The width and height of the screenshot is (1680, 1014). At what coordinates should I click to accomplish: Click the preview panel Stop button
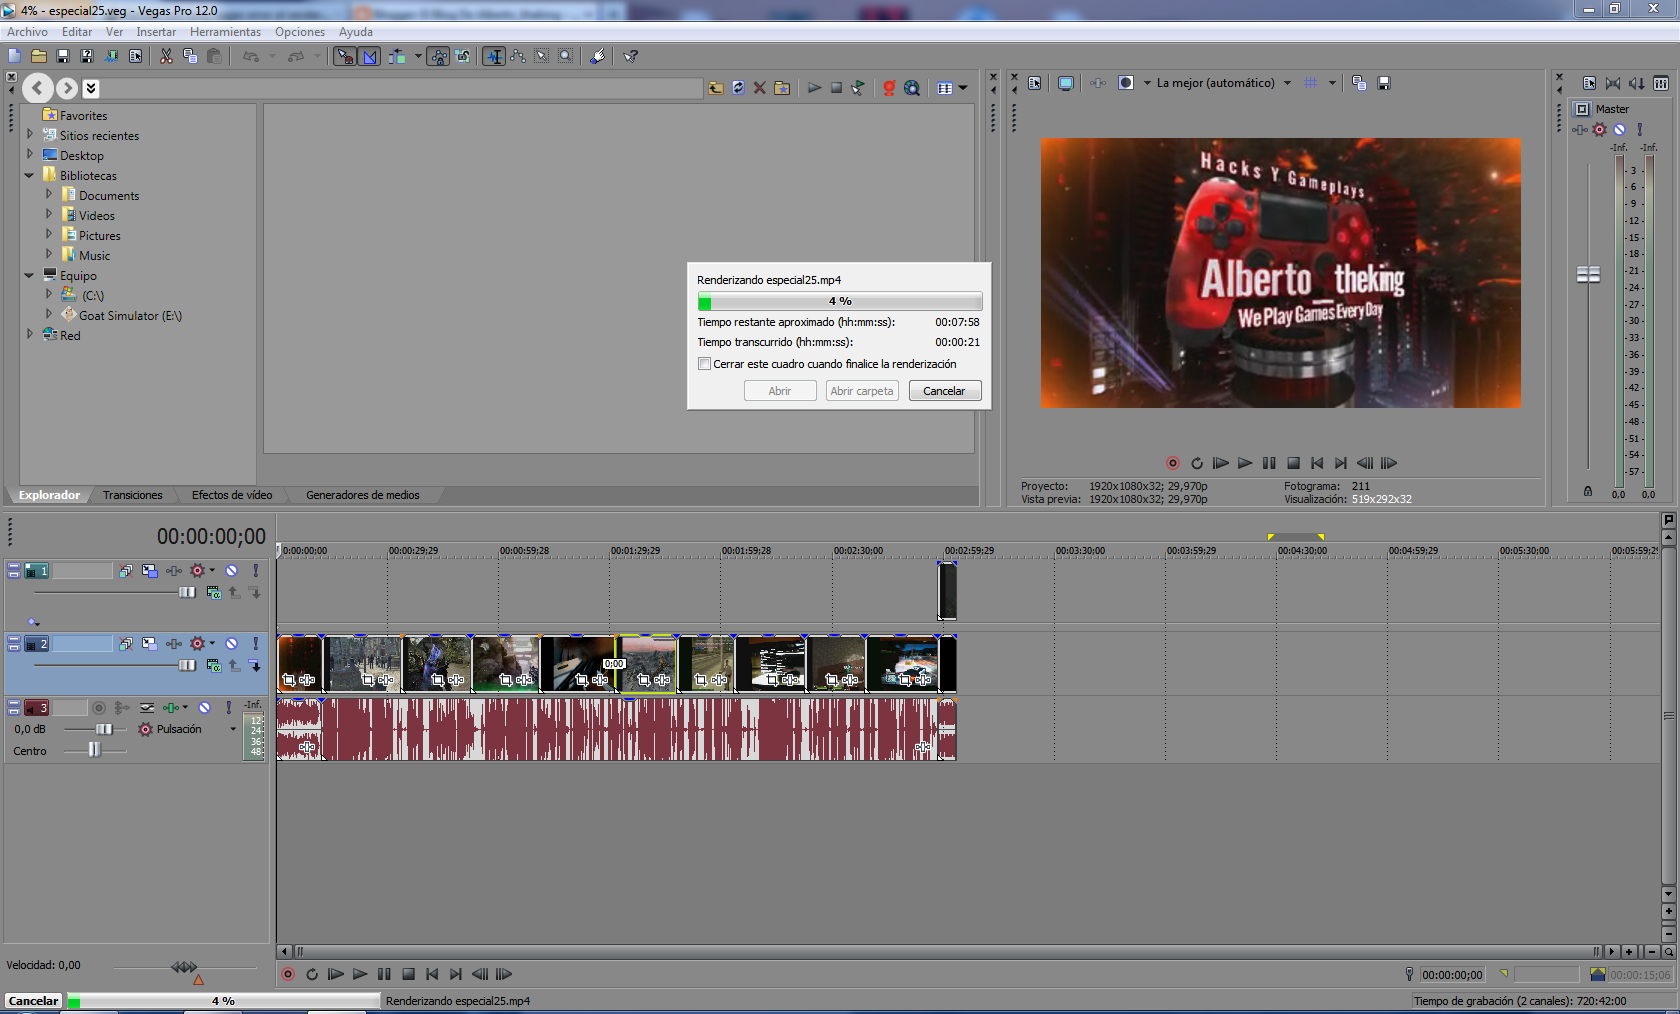click(1293, 463)
